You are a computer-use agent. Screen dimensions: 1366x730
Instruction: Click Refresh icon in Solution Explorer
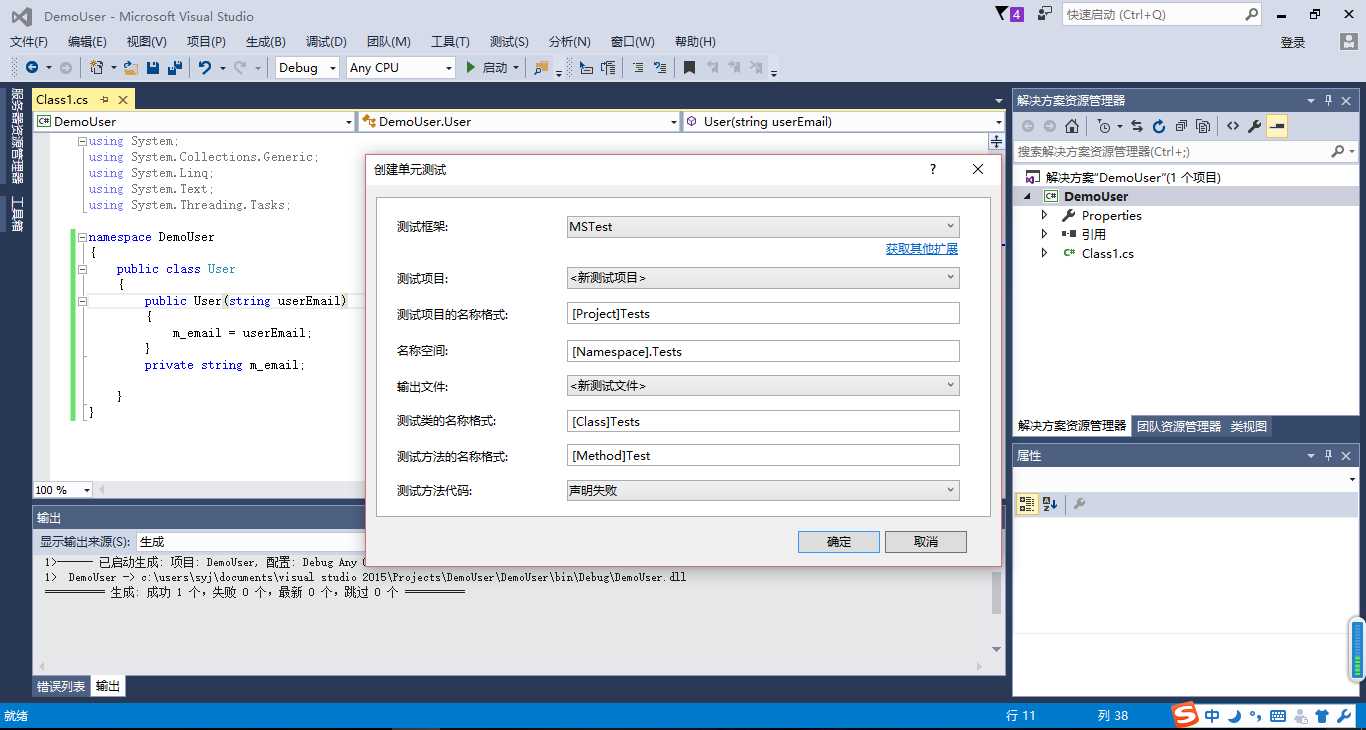[1159, 126]
